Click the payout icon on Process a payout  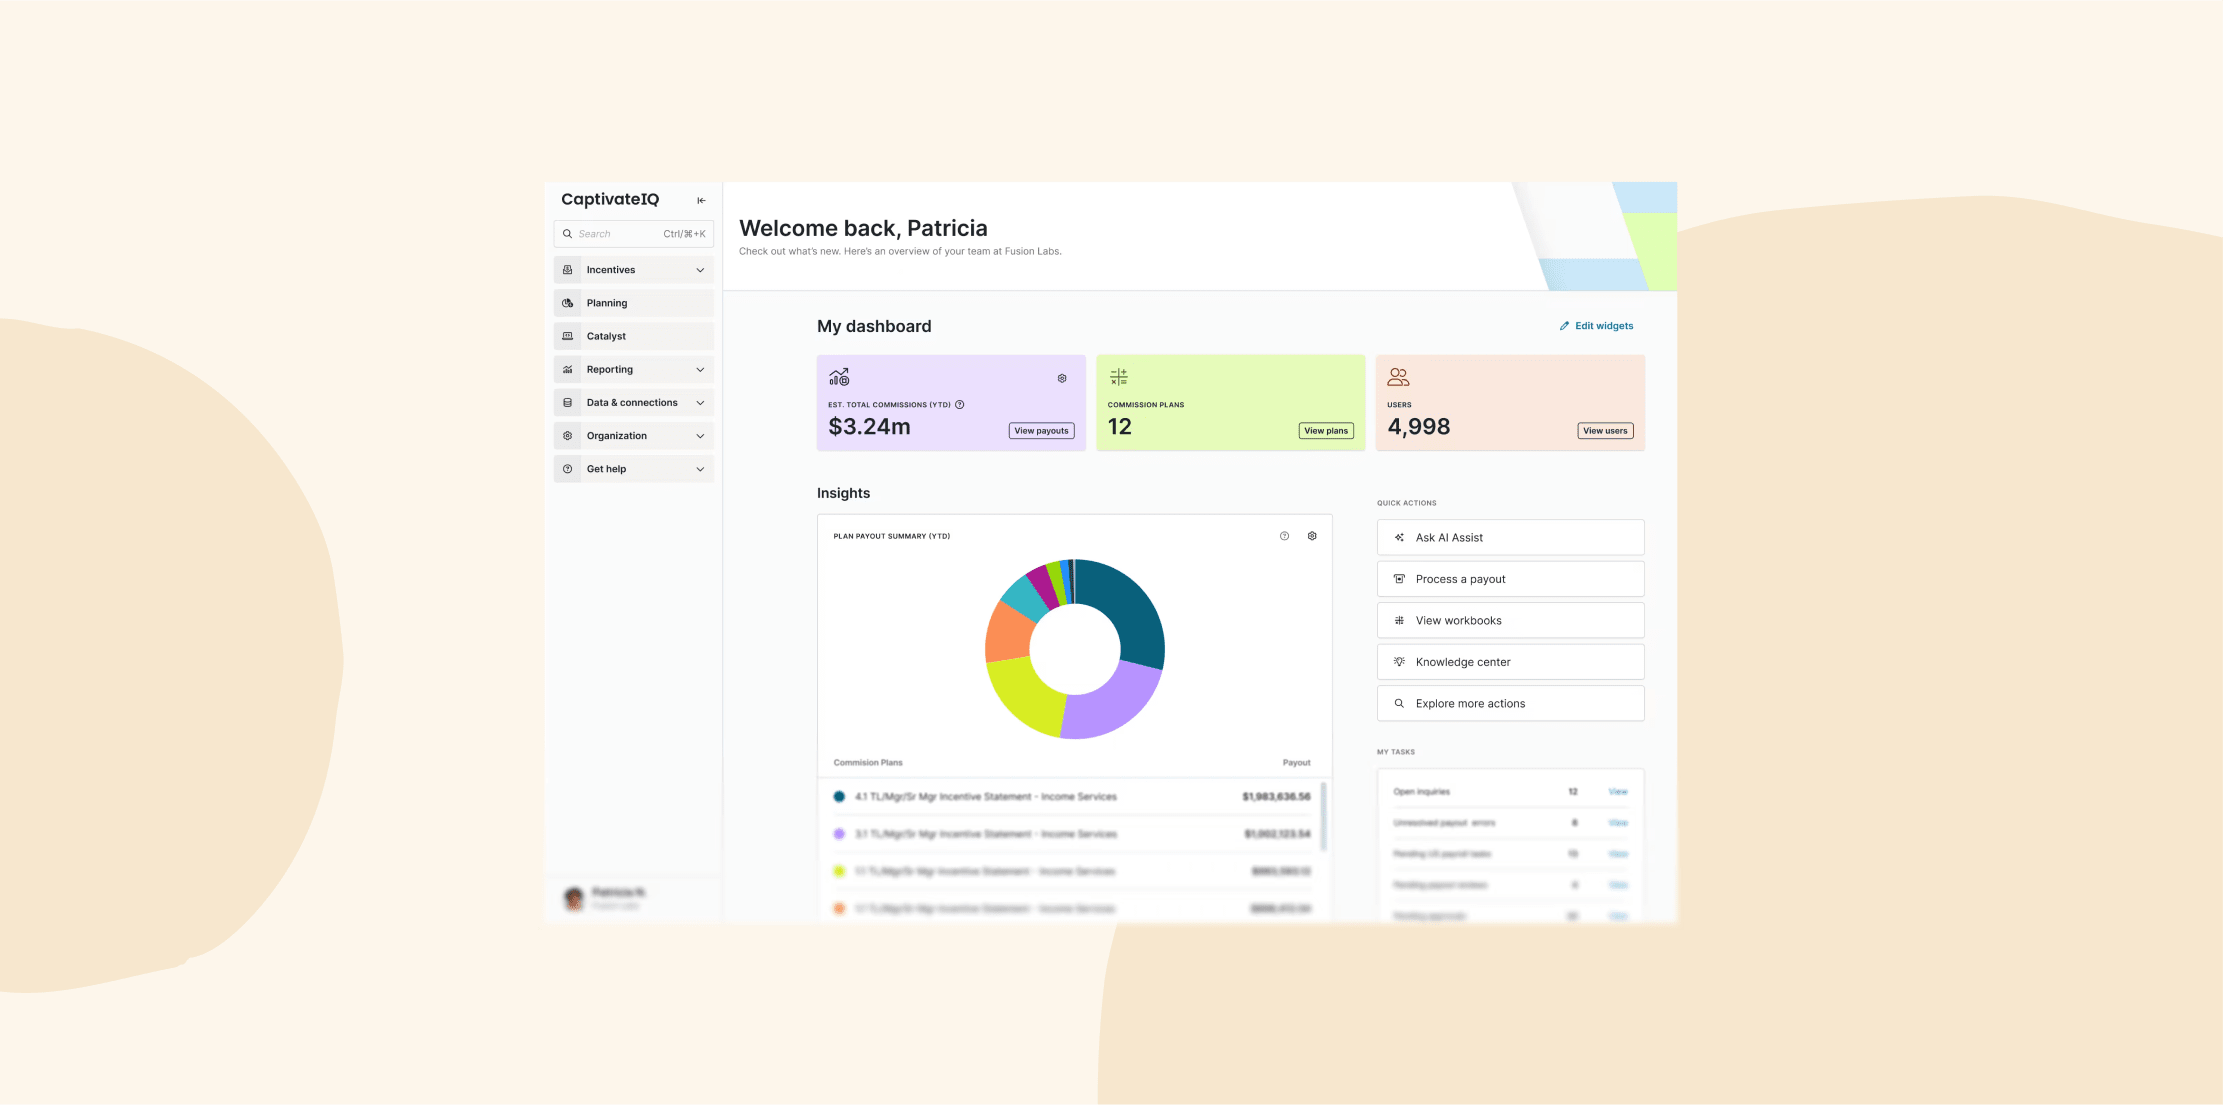[1399, 579]
